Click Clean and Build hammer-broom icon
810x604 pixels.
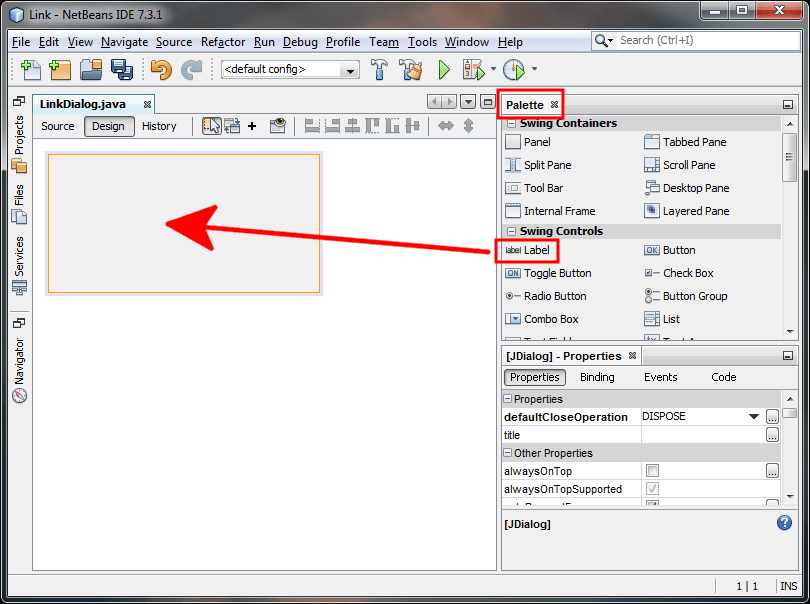click(x=411, y=69)
